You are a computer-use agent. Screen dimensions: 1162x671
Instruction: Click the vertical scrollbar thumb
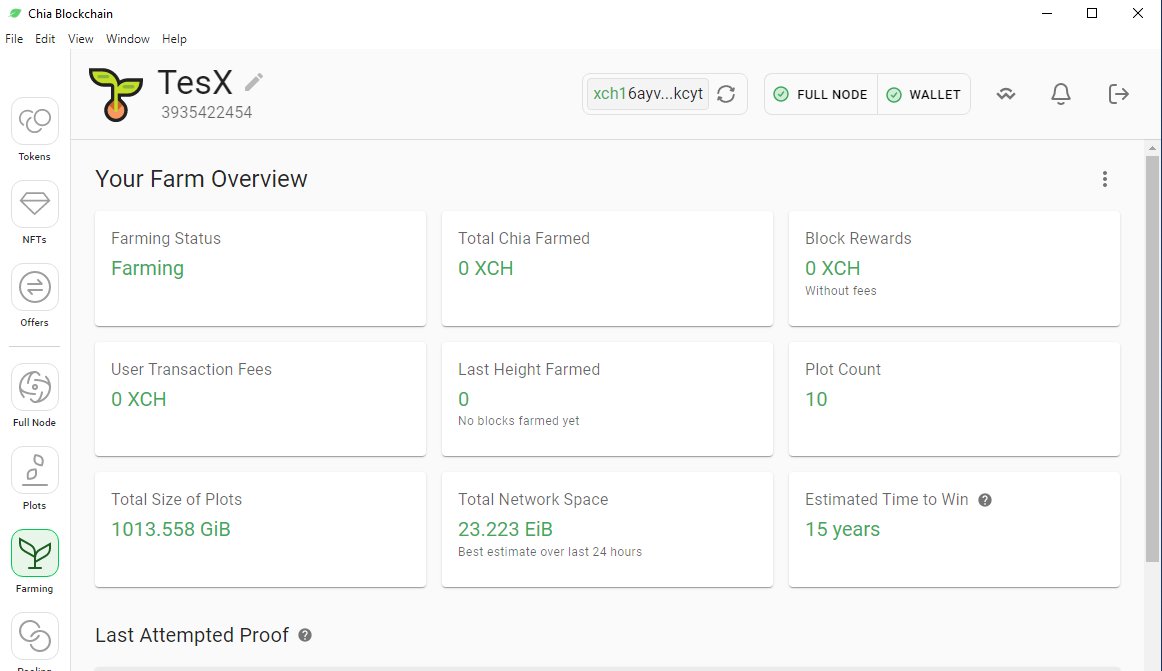pyautogui.click(x=1152, y=358)
